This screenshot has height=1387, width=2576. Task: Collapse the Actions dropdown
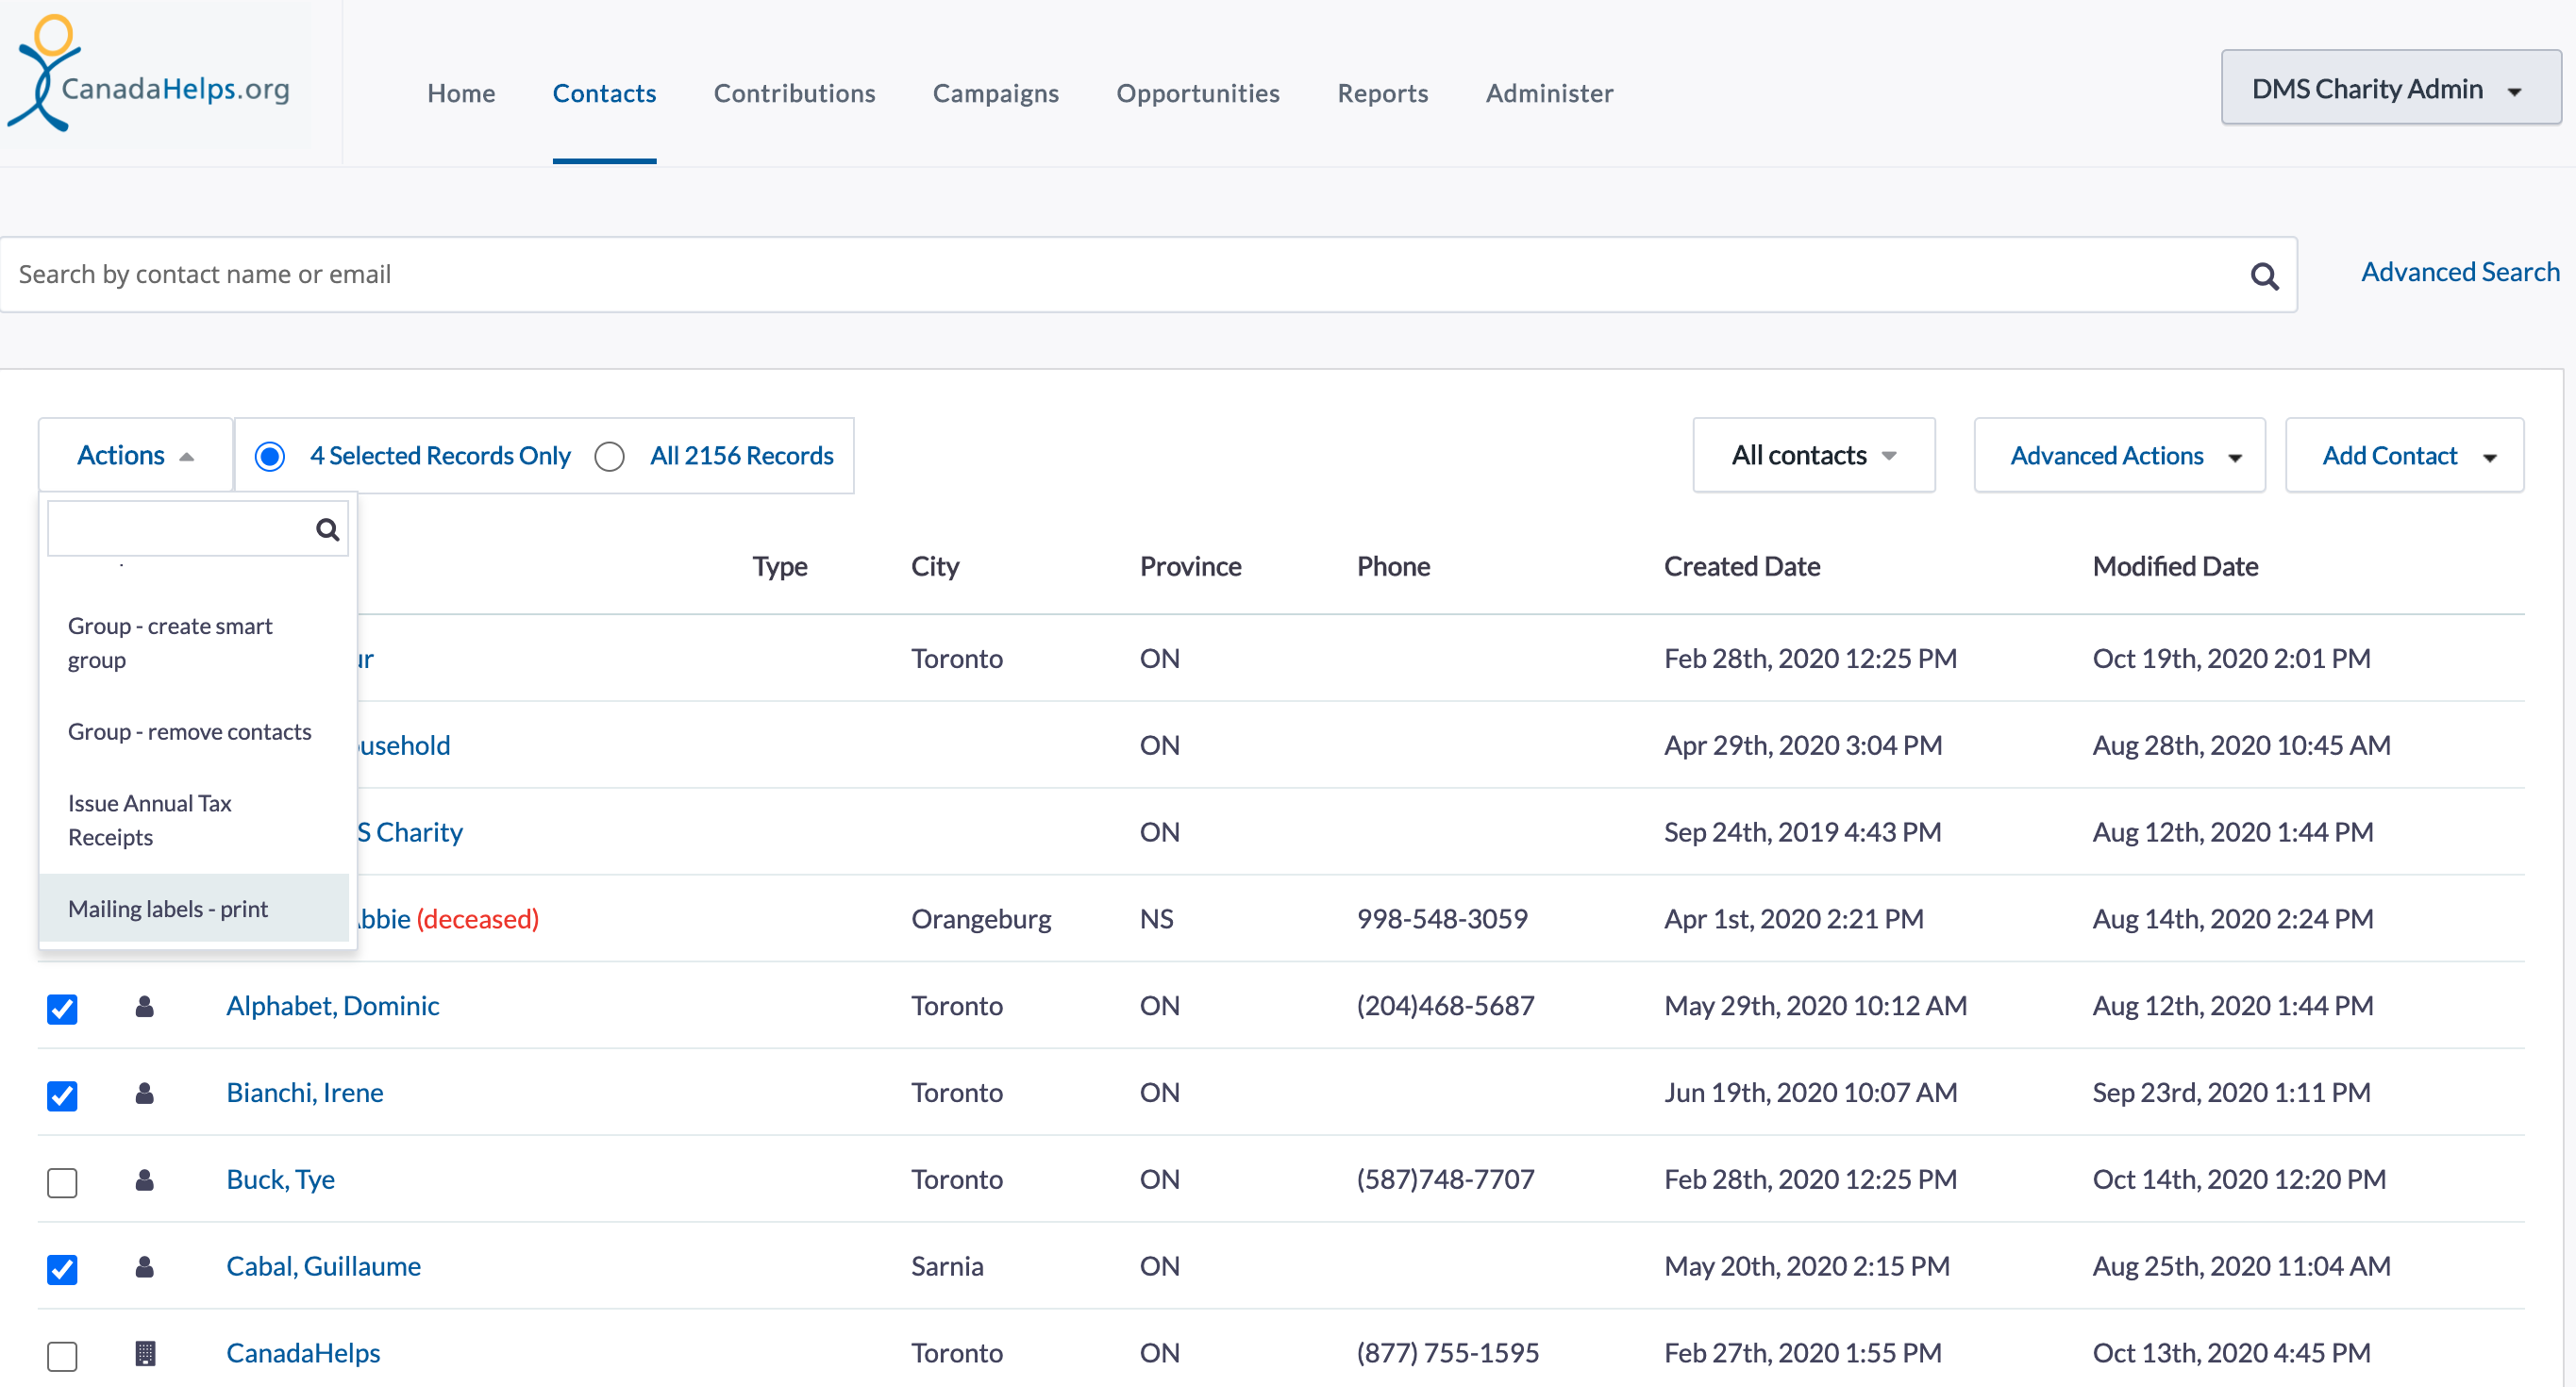(135, 456)
